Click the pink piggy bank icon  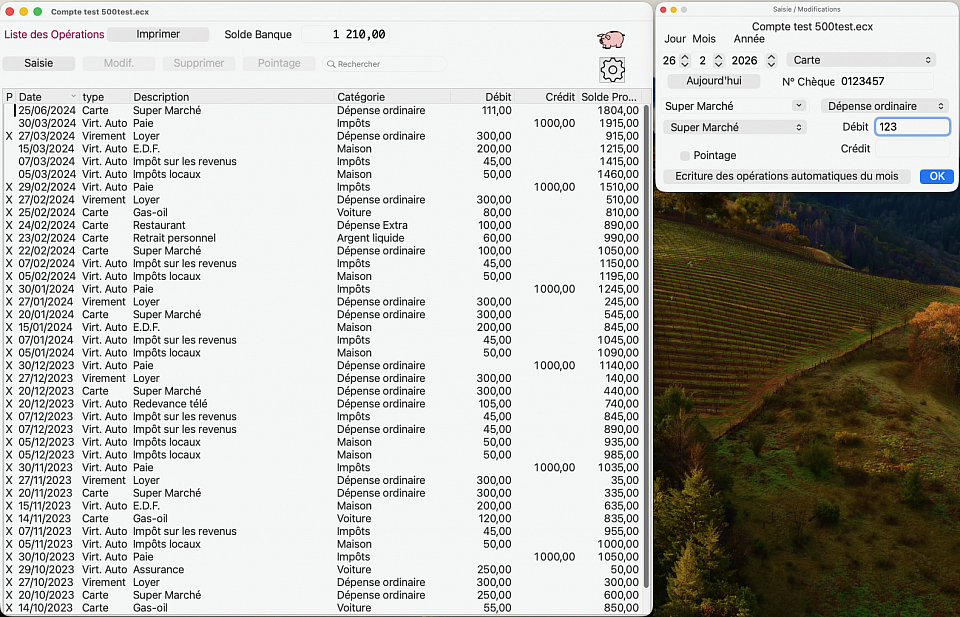point(611,39)
